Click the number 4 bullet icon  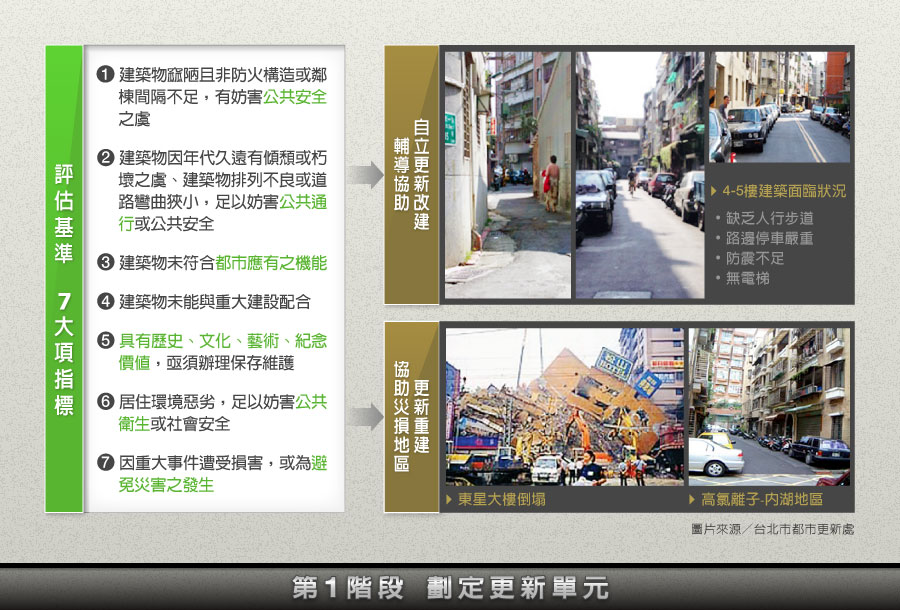(x=105, y=302)
